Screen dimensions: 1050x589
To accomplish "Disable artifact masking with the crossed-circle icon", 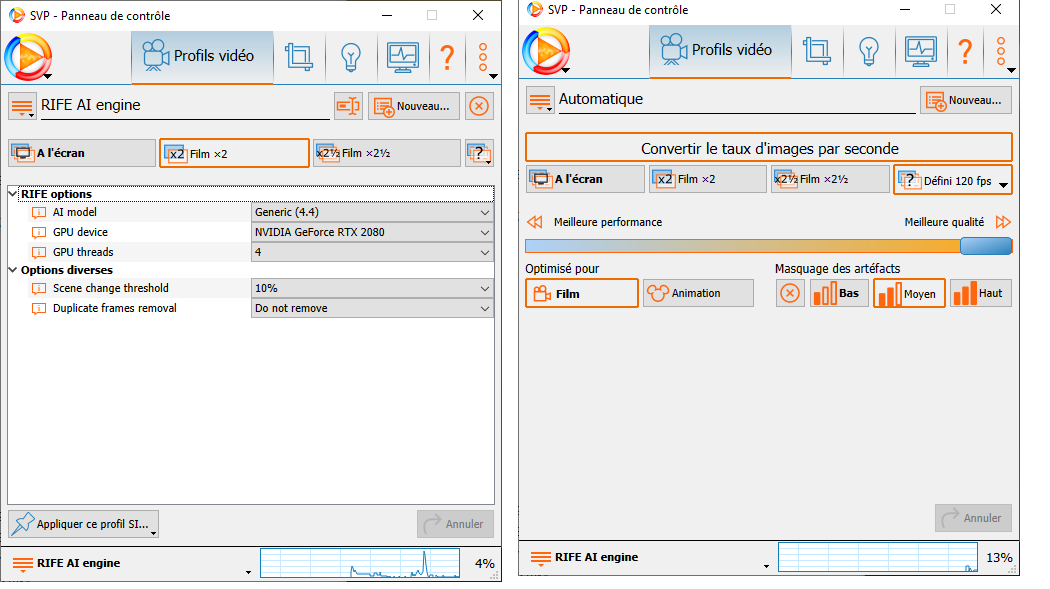I will tap(790, 293).
